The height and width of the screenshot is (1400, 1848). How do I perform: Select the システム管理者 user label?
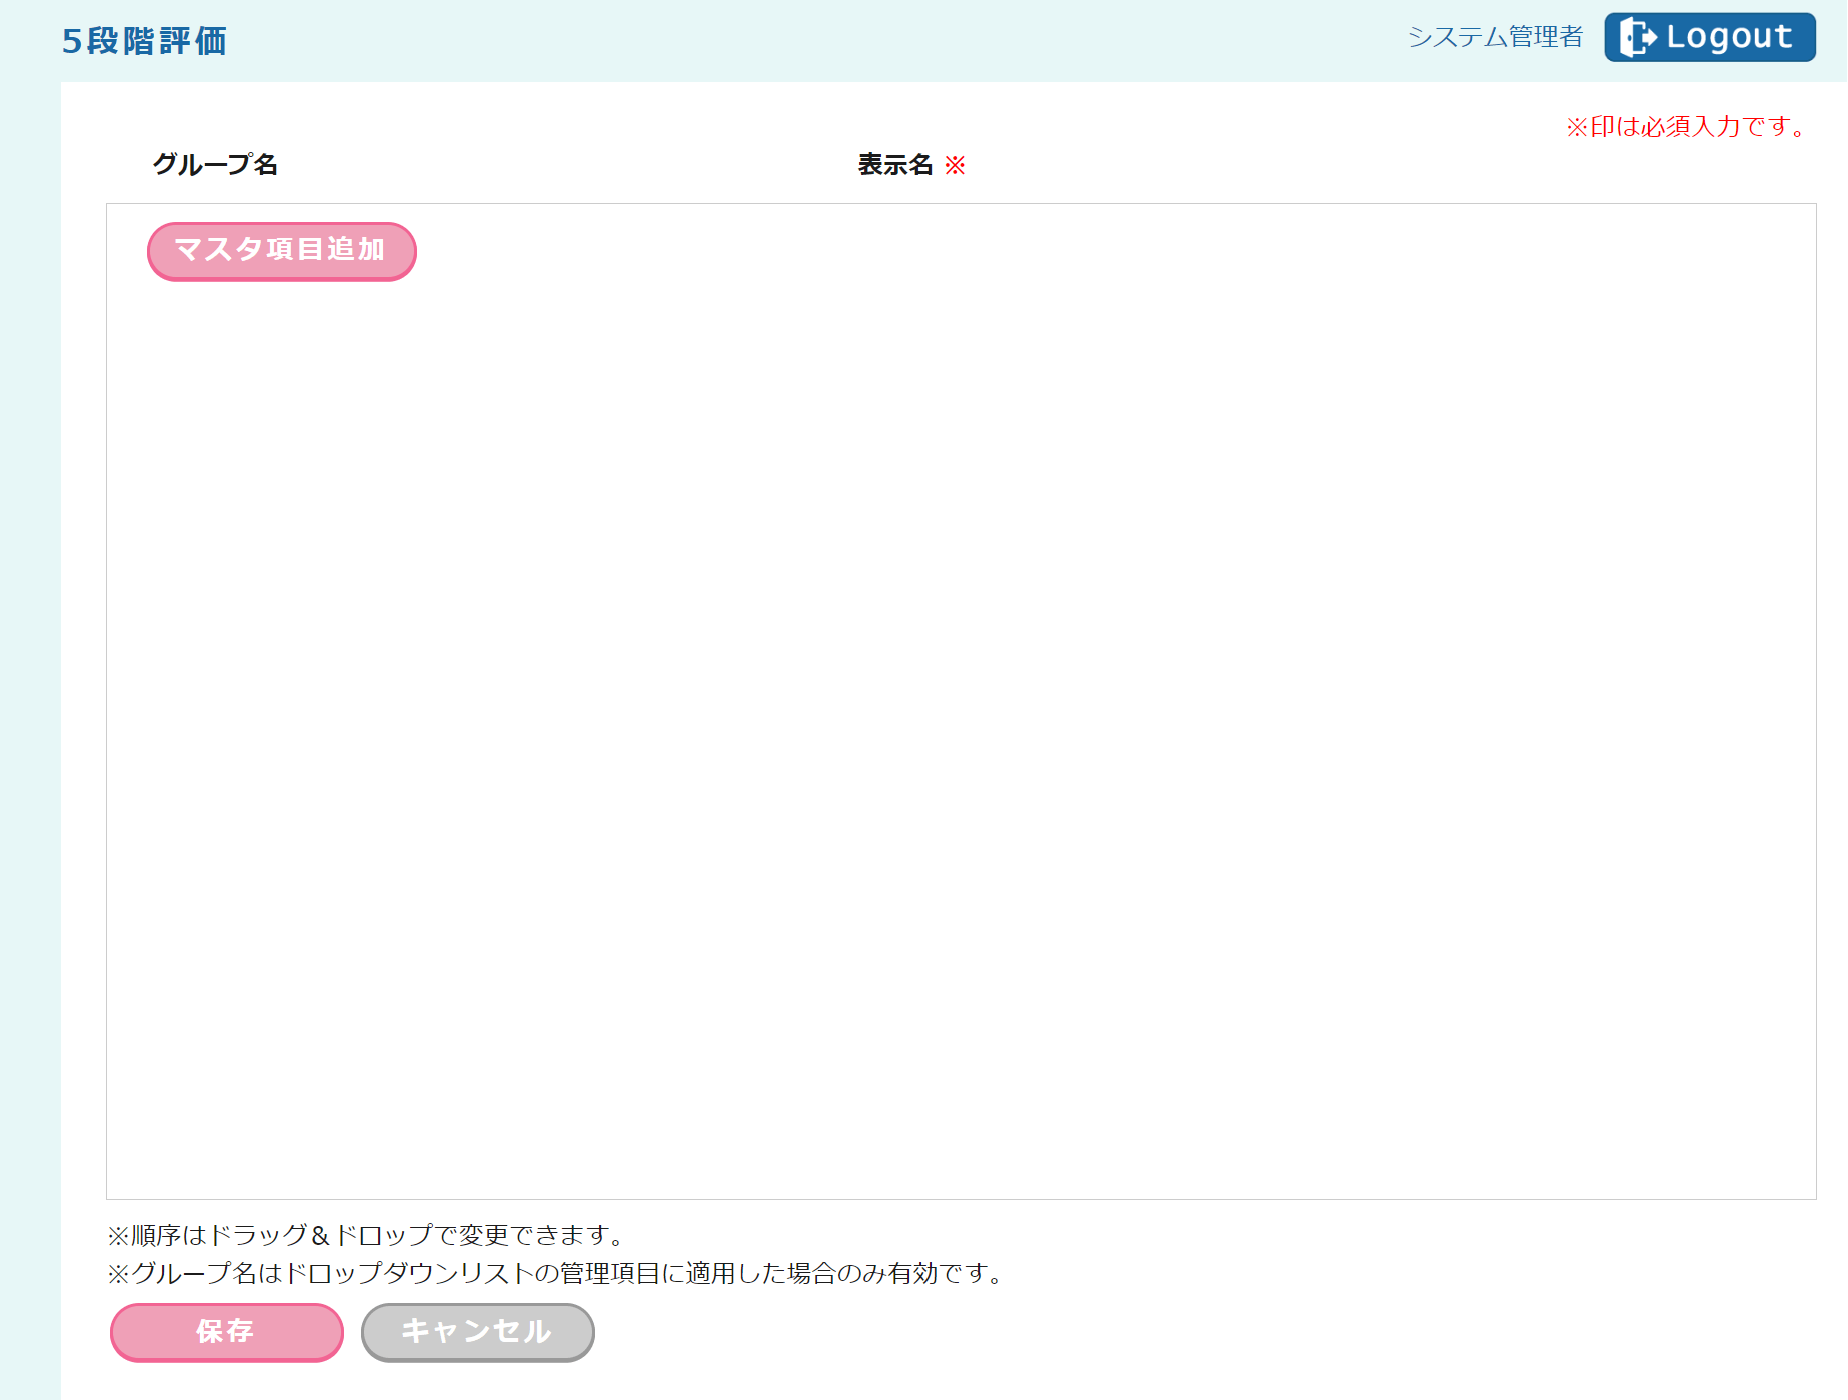point(1495,38)
